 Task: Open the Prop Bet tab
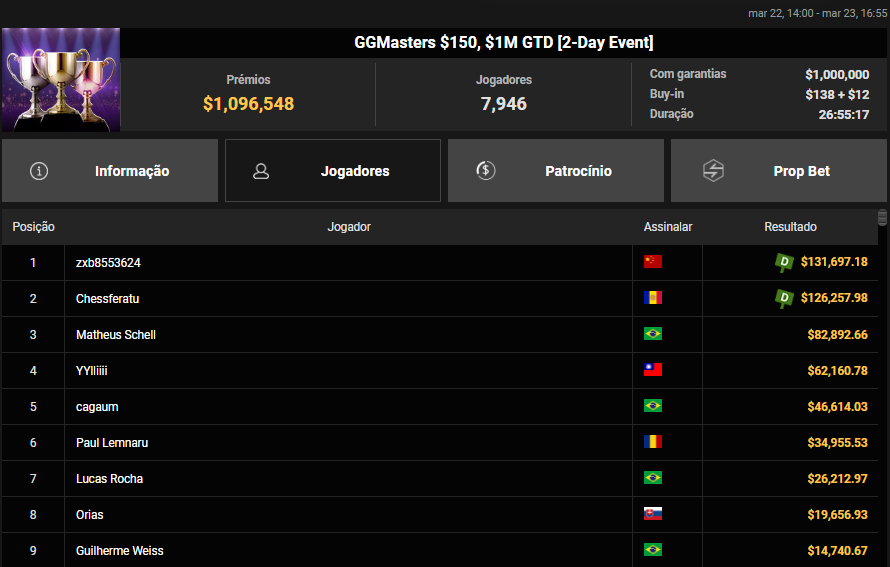click(779, 171)
